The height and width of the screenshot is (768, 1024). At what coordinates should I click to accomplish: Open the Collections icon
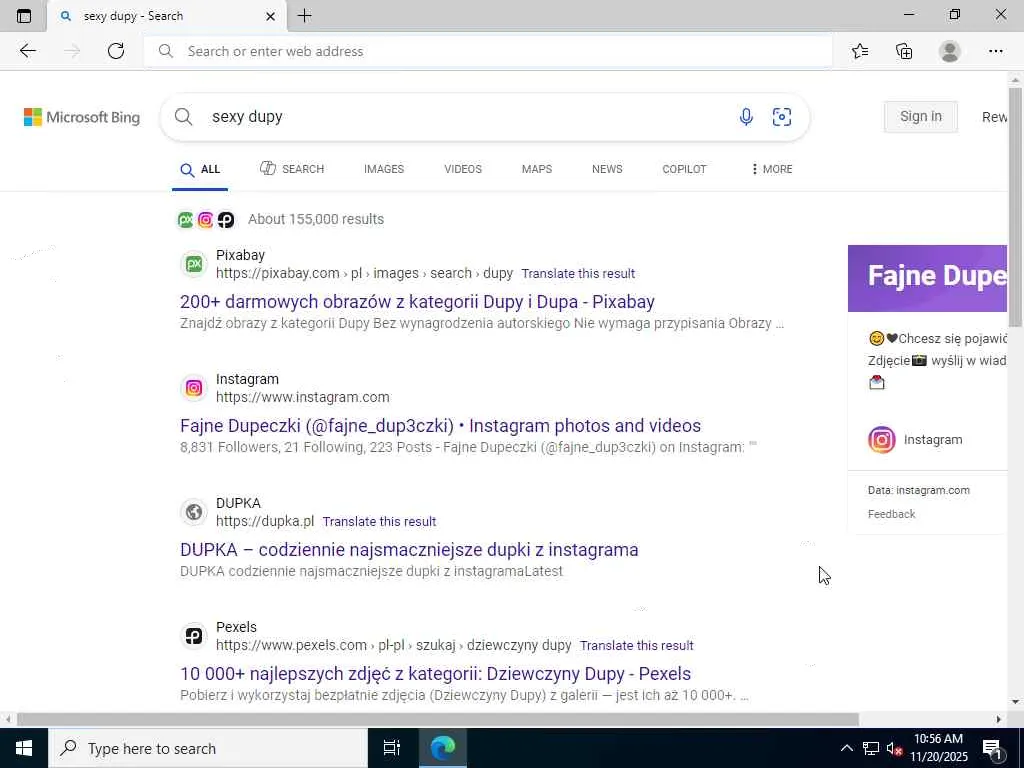pos(904,51)
